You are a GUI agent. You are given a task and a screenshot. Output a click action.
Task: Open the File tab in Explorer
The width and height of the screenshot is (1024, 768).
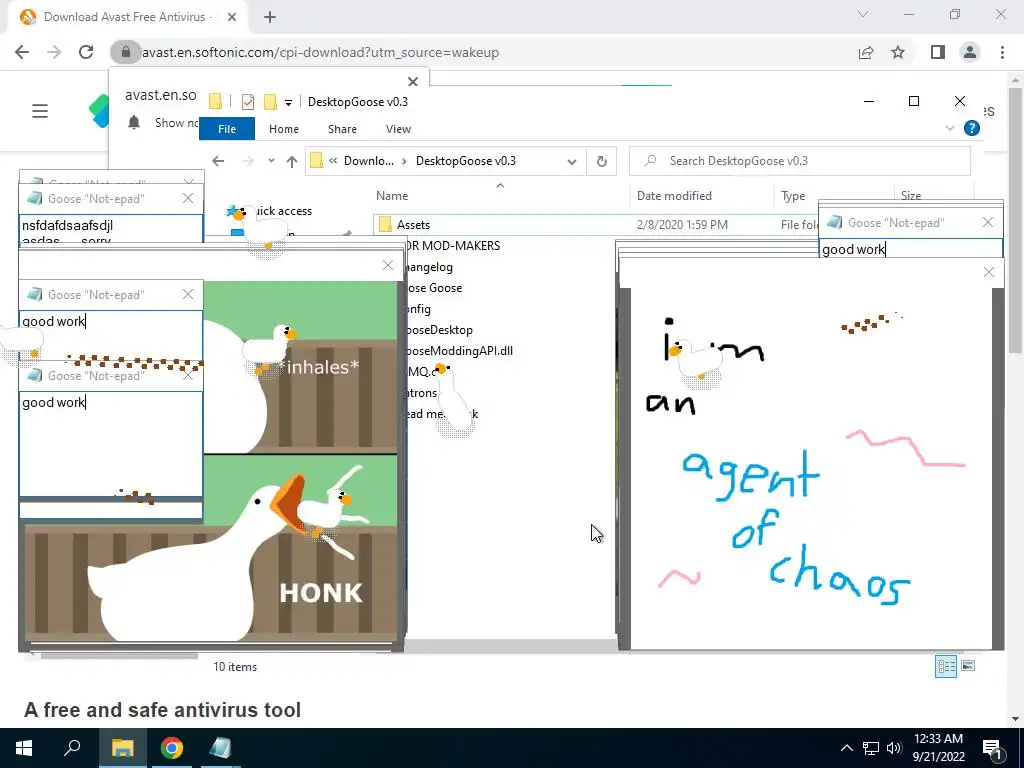pyautogui.click(x=227, y=129)
